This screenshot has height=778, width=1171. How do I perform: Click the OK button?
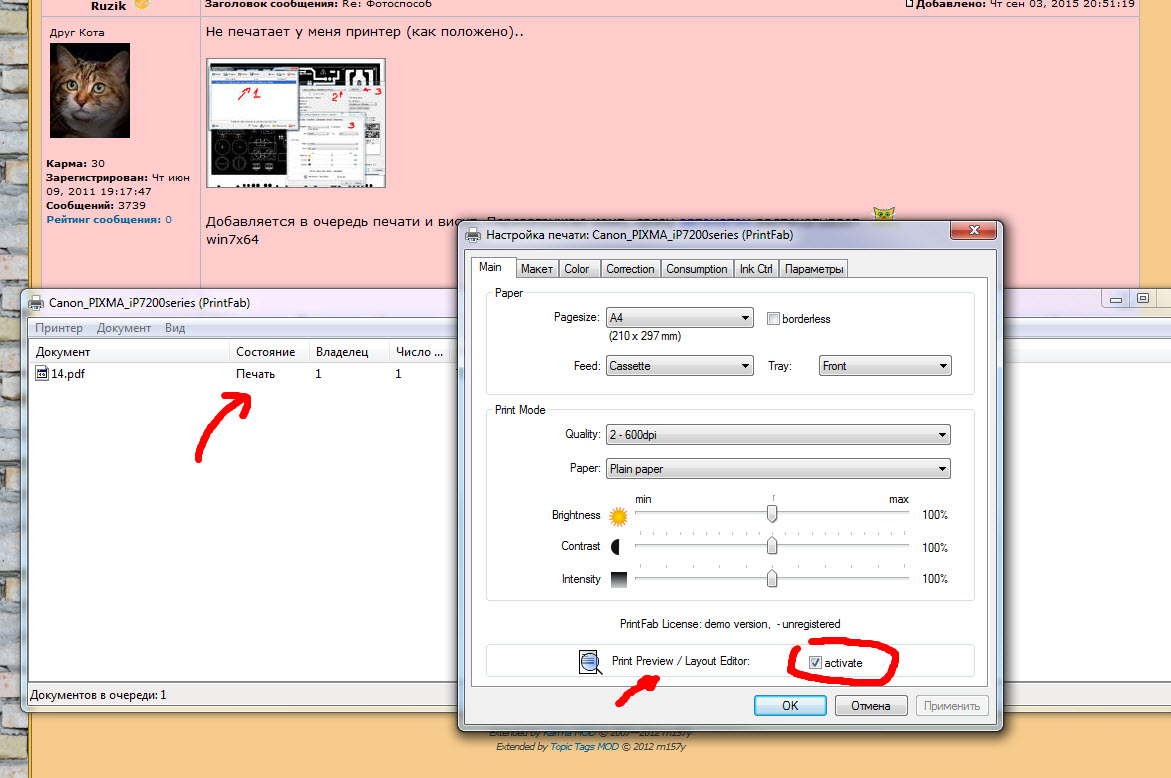click(x=790, y=706)
